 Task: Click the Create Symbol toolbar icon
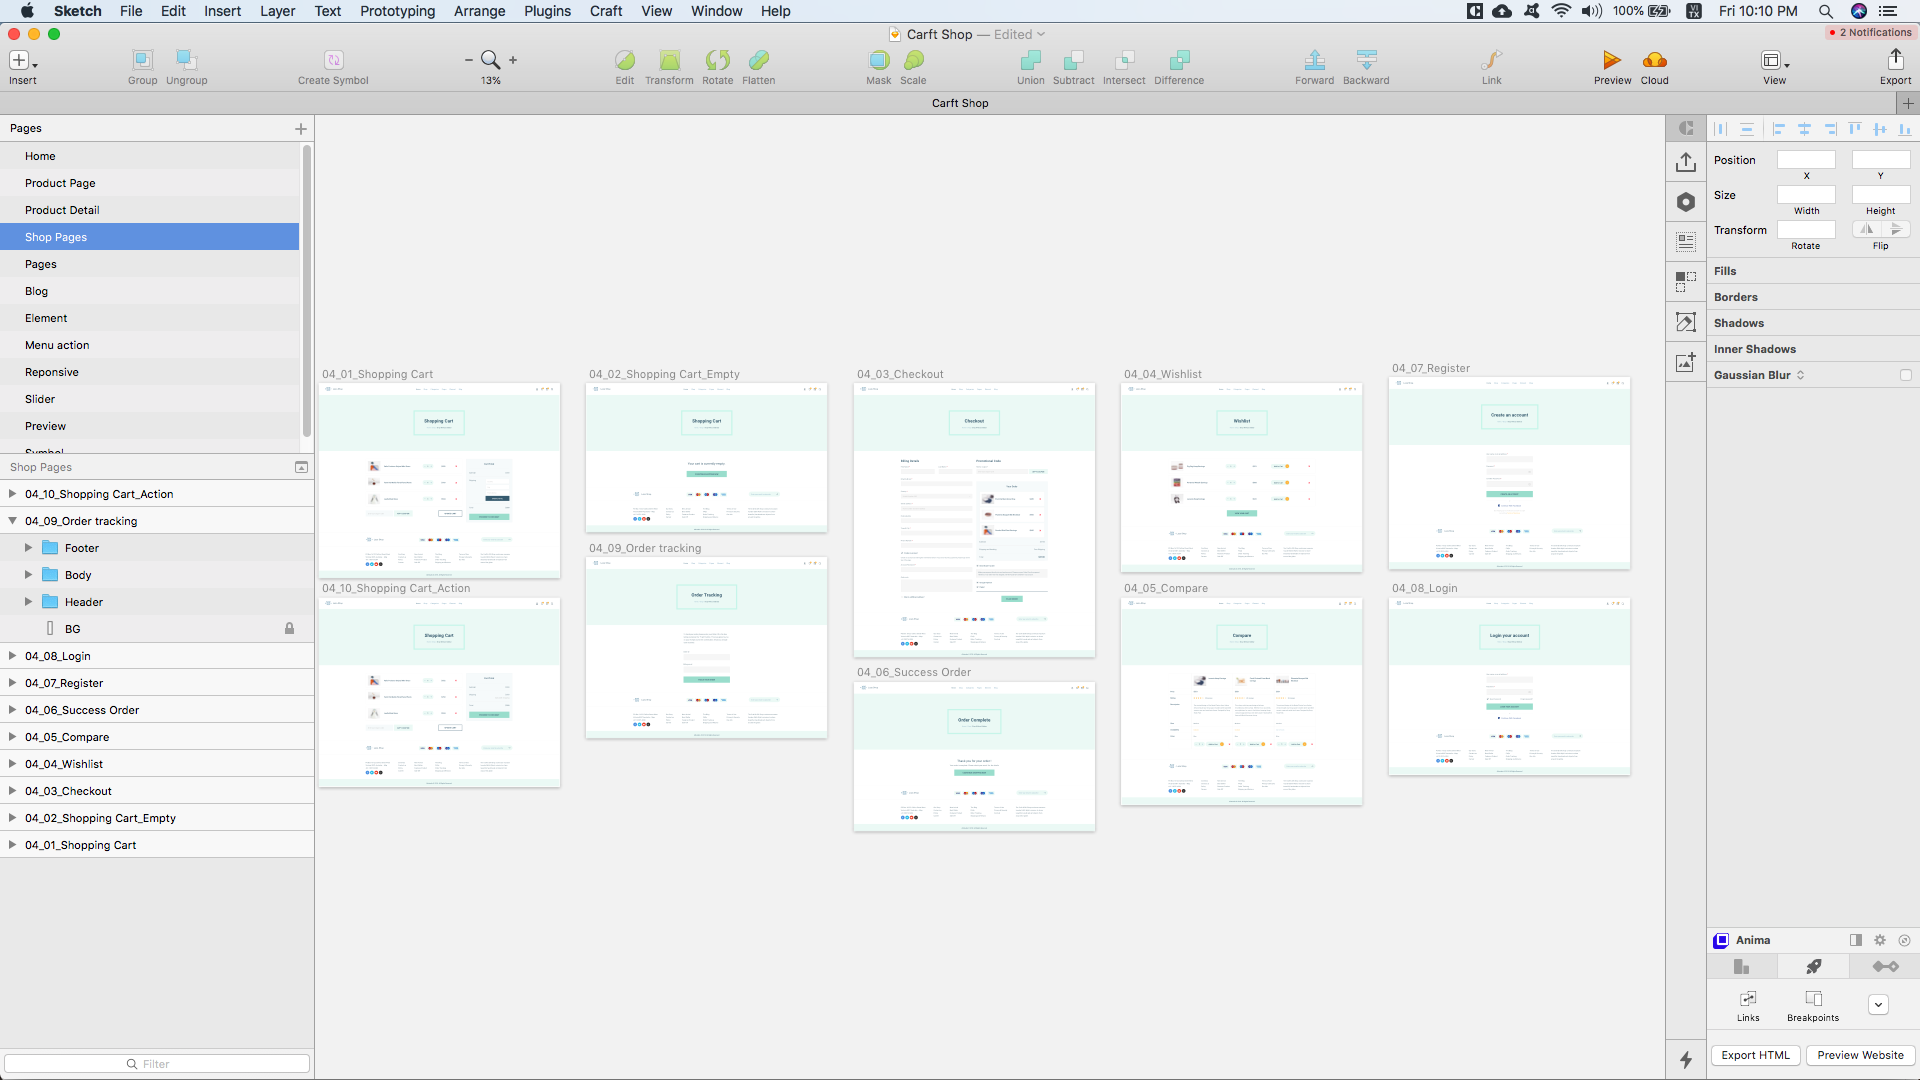(333, 60)
